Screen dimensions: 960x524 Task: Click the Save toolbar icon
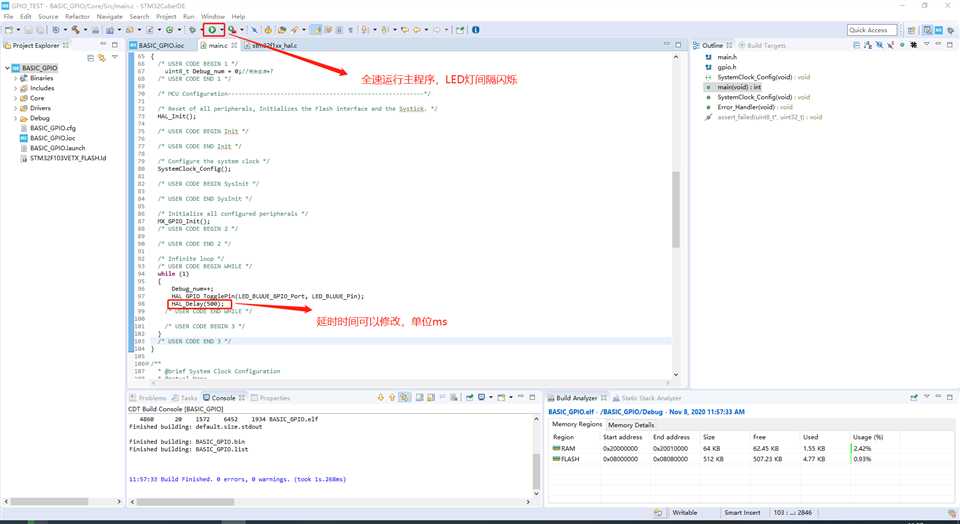pyautogui.click(x=28, y=29)
